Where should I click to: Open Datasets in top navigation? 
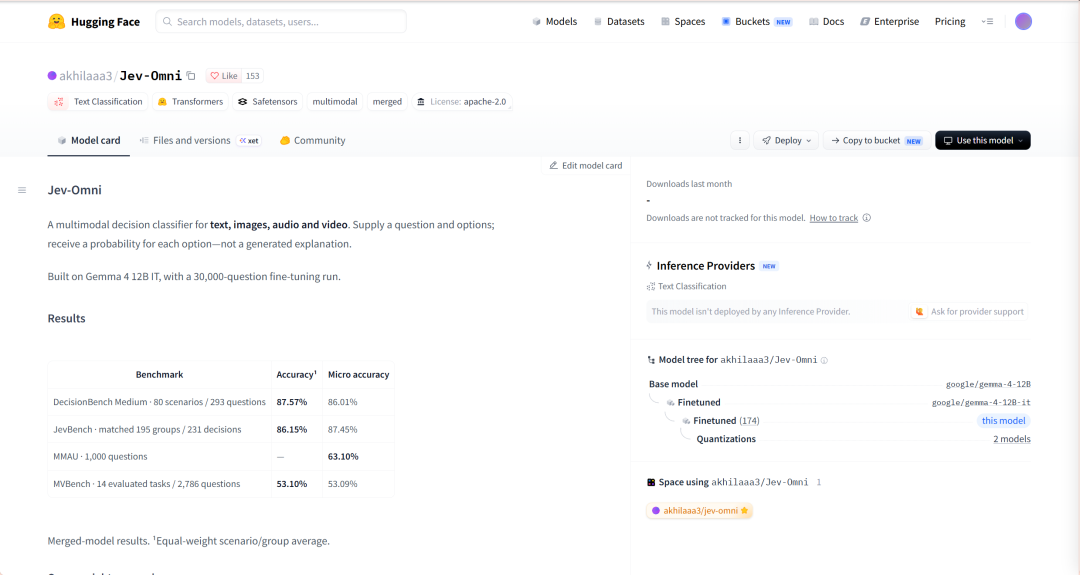[619, 21]
